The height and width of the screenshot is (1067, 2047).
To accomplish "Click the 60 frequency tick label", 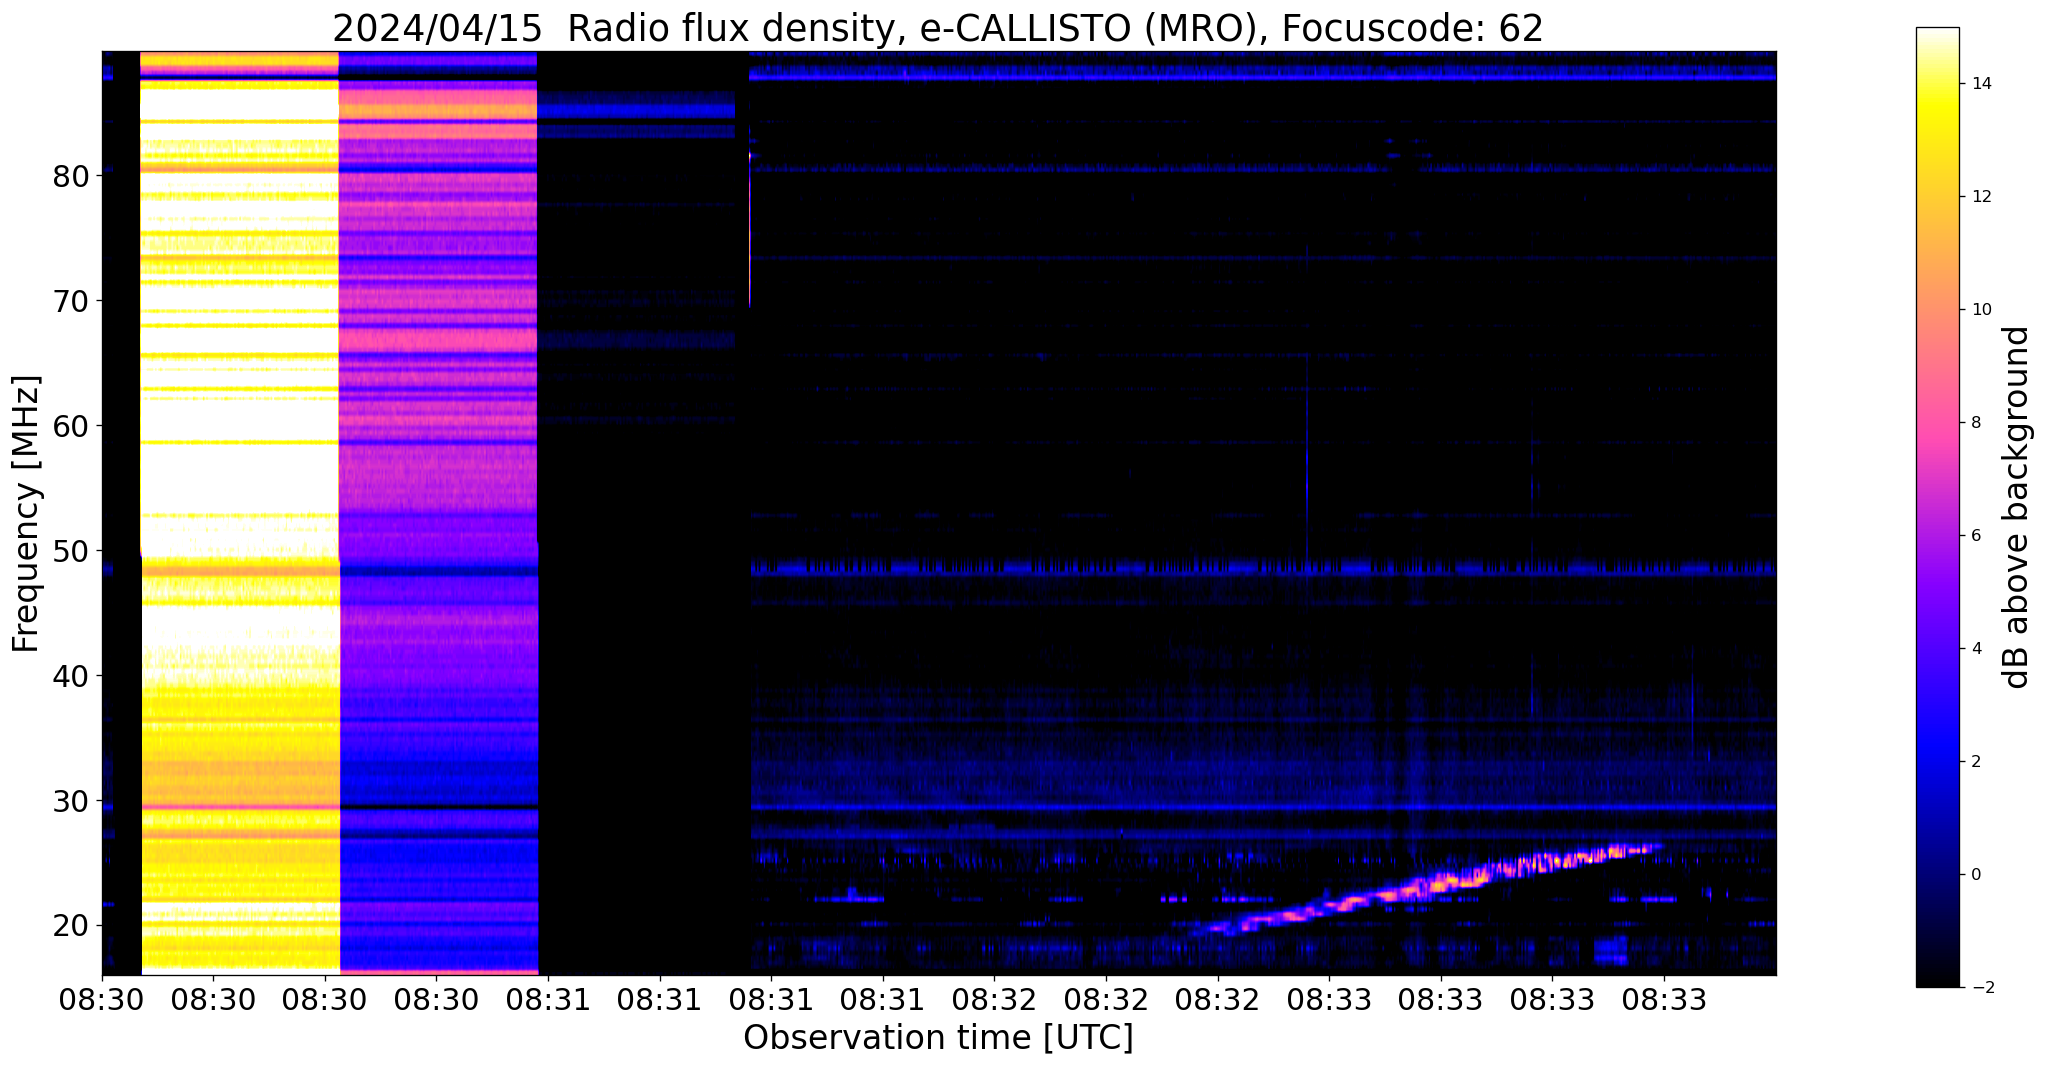I will (71, 426).
